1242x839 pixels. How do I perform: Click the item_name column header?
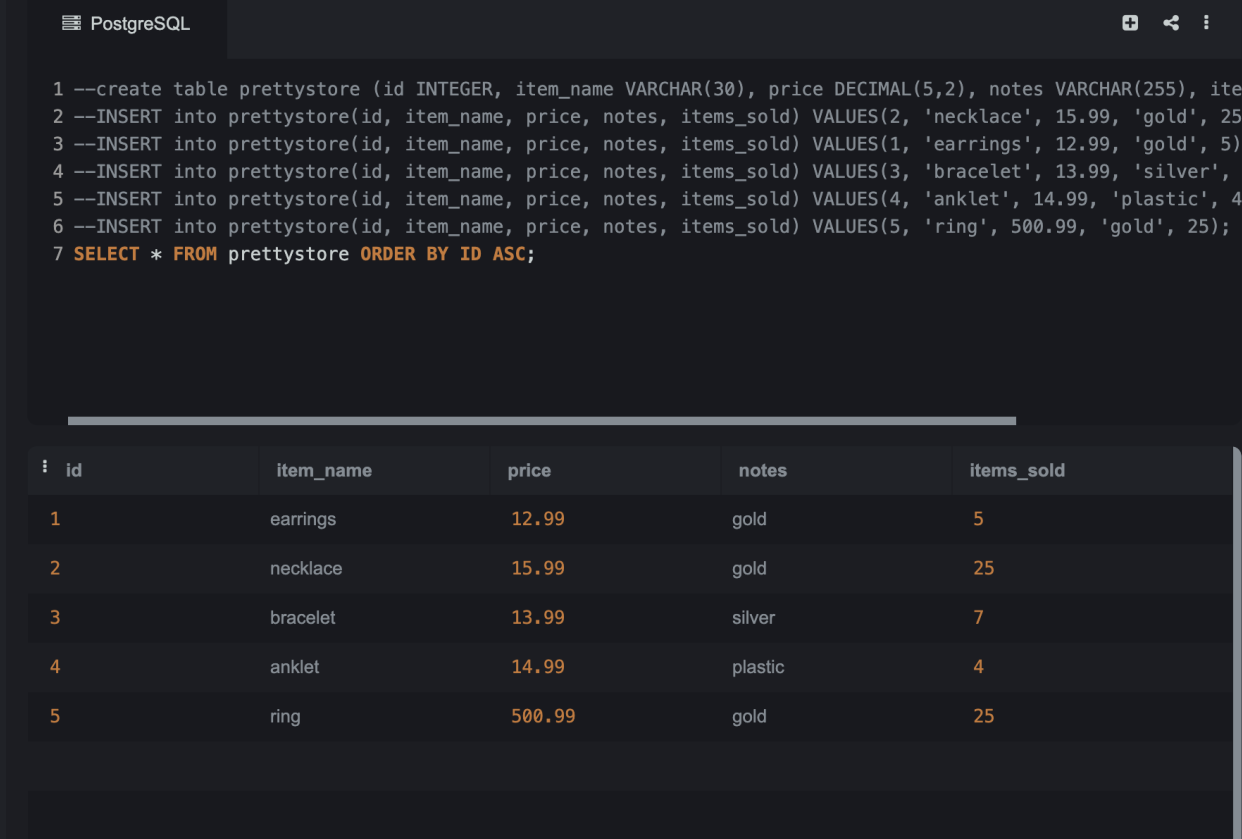click(x=323, y=470)
